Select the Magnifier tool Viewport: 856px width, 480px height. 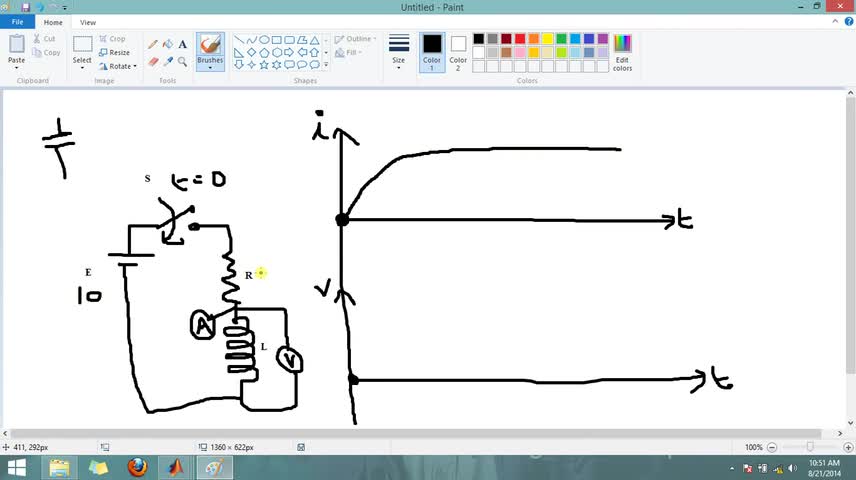coord(182,62)
